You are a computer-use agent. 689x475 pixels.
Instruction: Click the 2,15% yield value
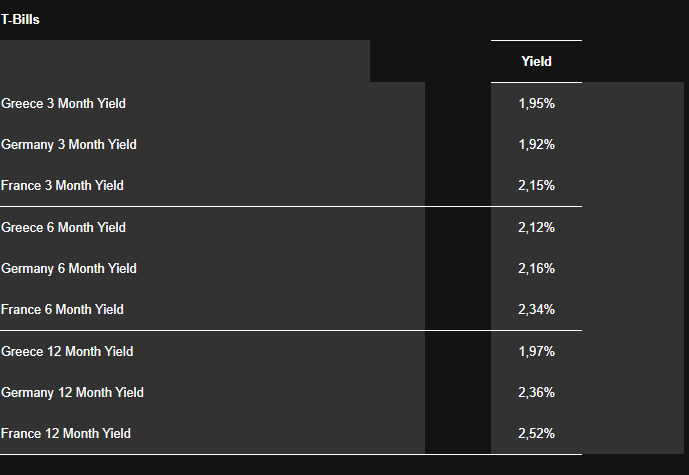[x=536, y=186]
